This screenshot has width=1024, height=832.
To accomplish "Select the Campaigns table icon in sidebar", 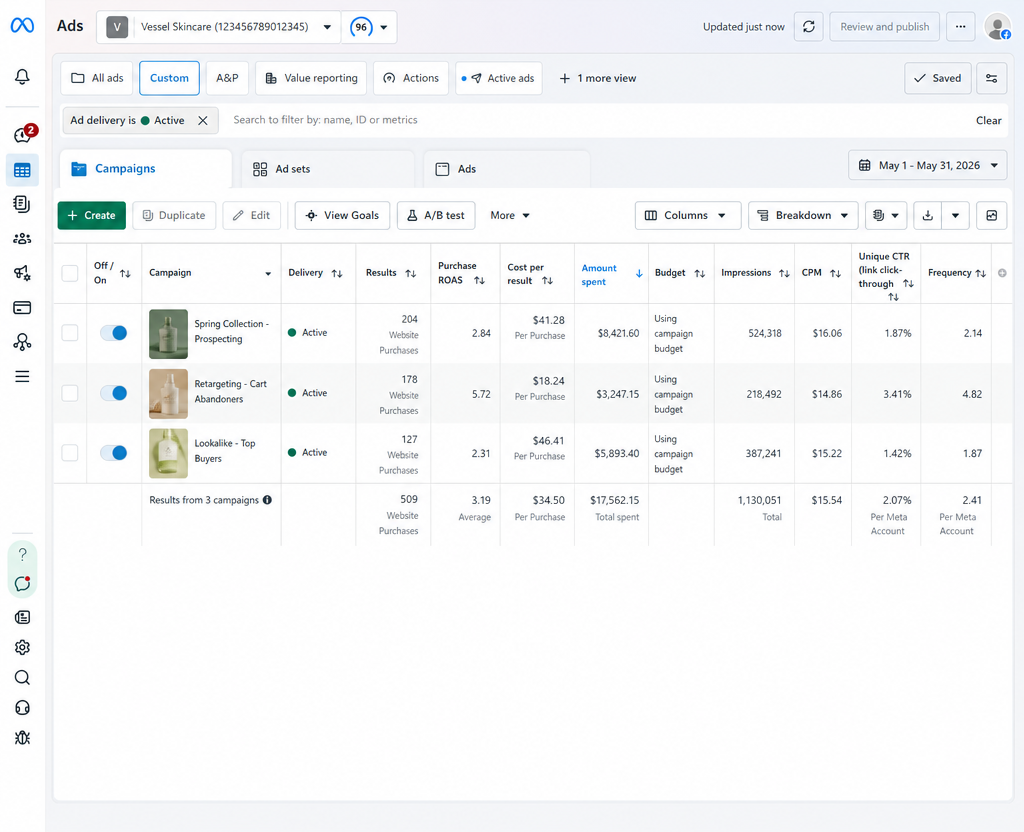I will 22,170.
